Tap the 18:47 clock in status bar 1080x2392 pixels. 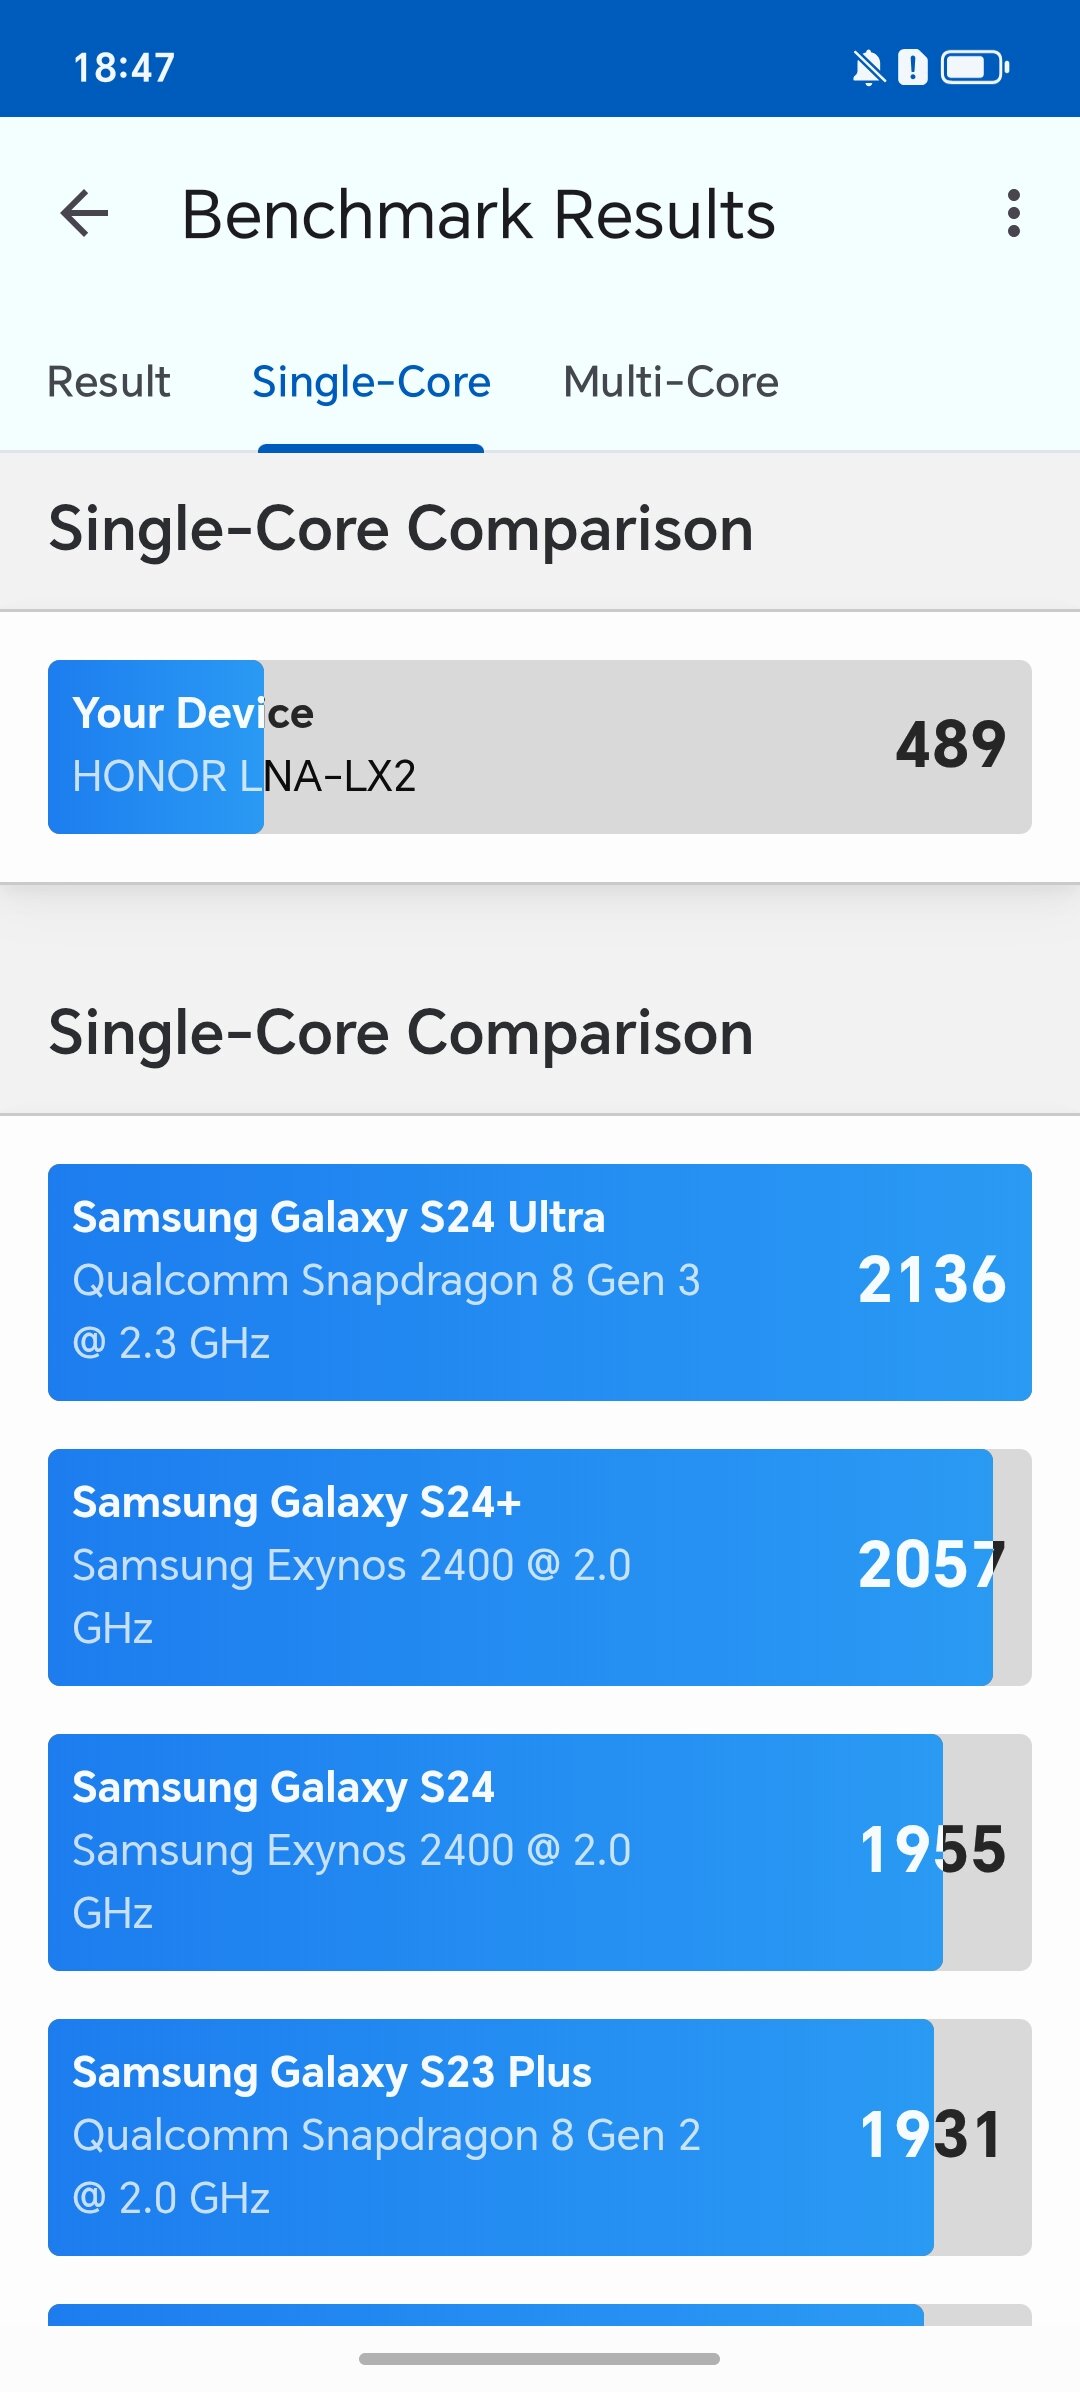coord(124,68)
